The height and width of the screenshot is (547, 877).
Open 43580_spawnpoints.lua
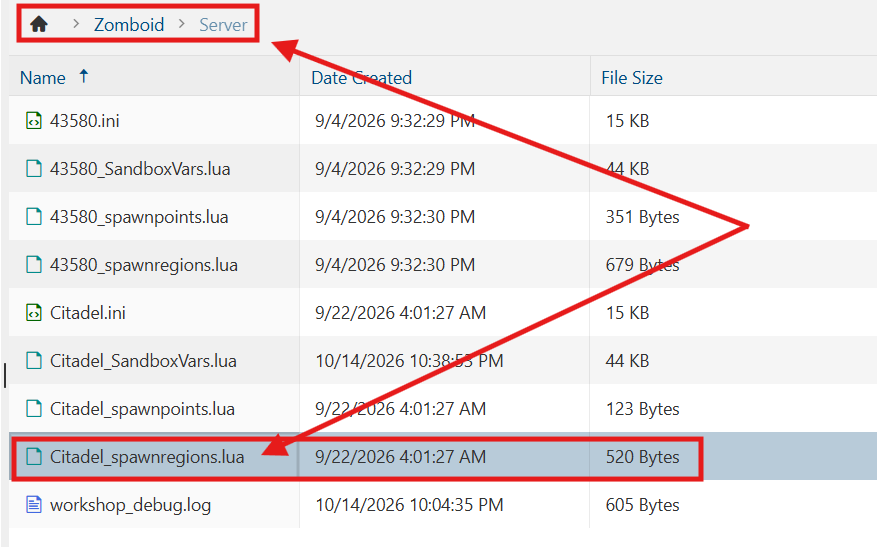[x=139, y=217]
